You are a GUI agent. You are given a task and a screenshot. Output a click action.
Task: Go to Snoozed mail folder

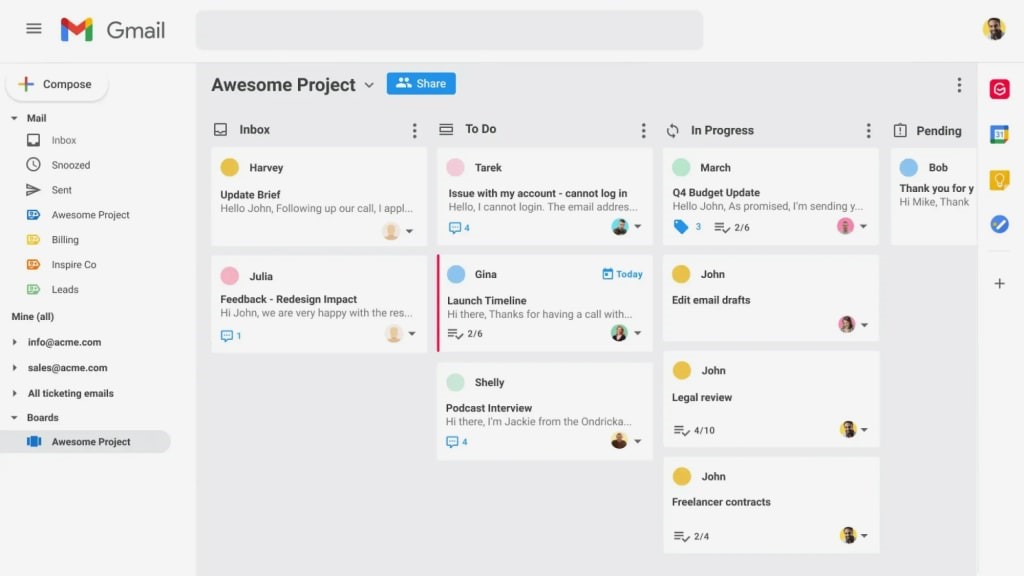pos(70,165)
